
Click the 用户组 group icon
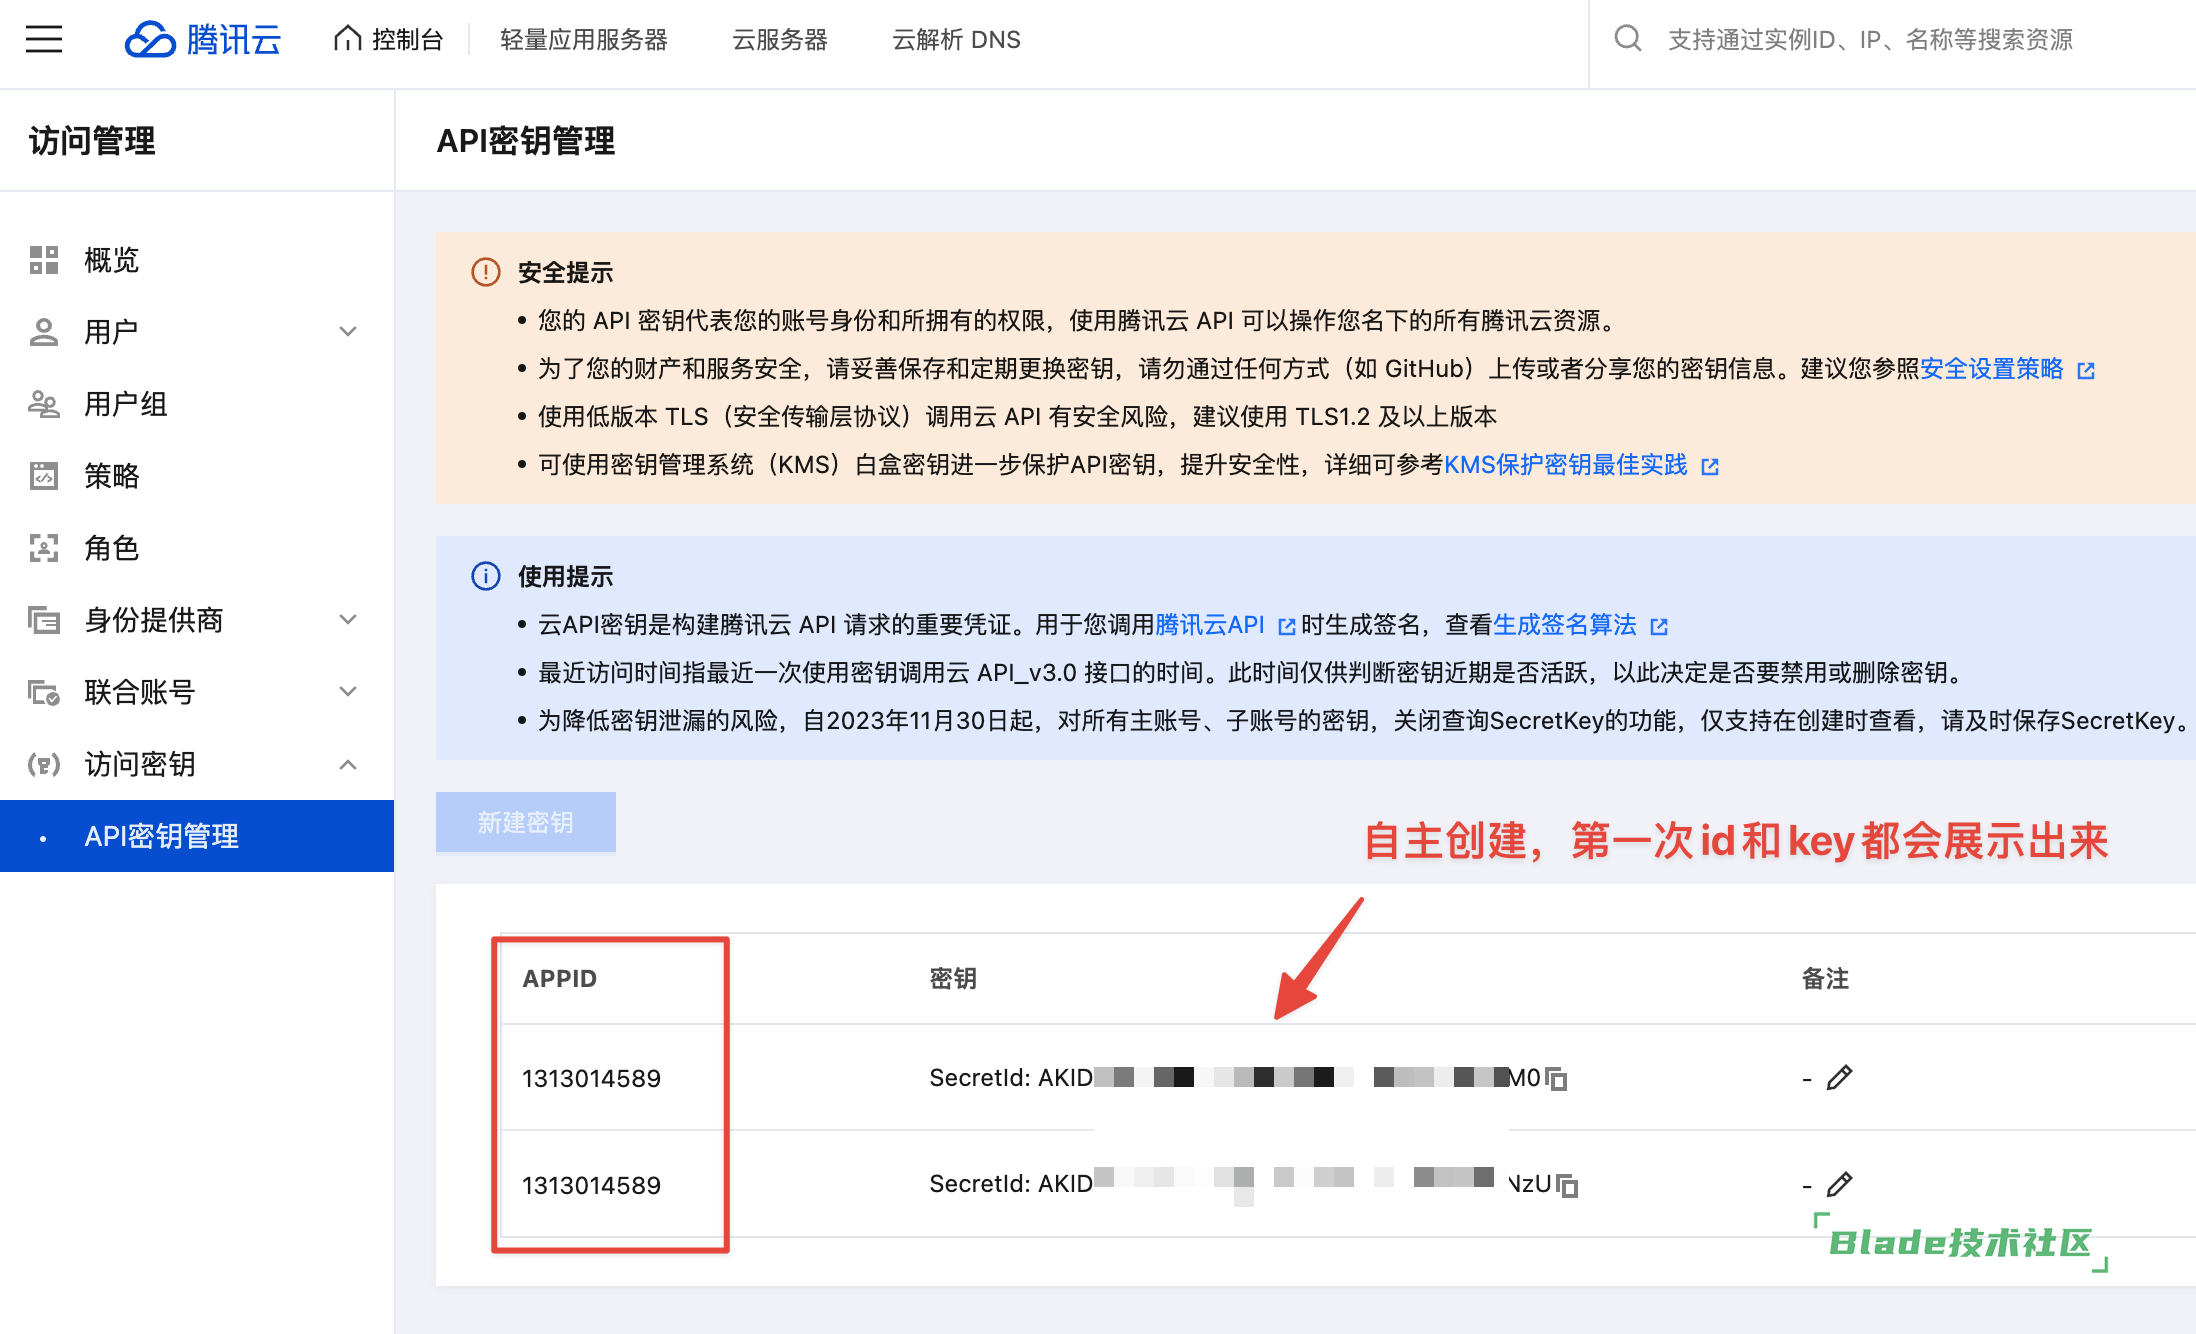coord(44,404)
